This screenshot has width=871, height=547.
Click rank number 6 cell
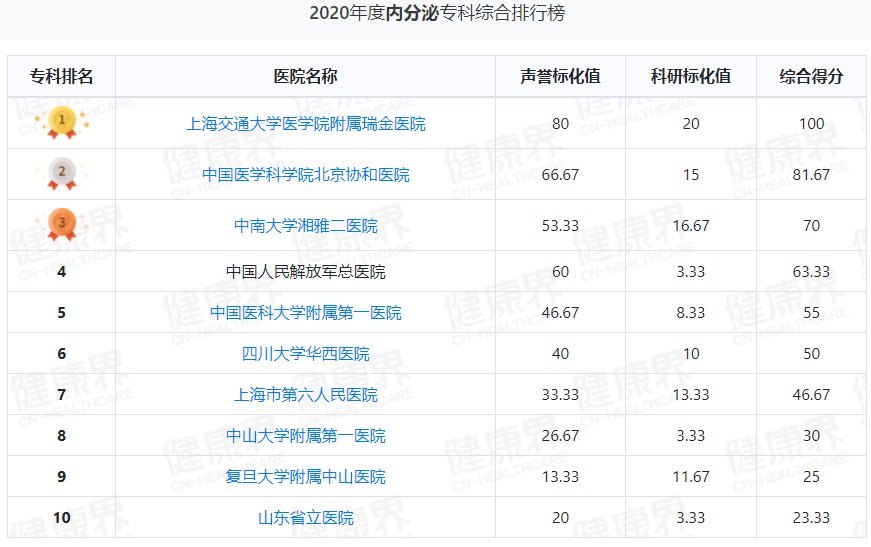(x=62, y=354)
